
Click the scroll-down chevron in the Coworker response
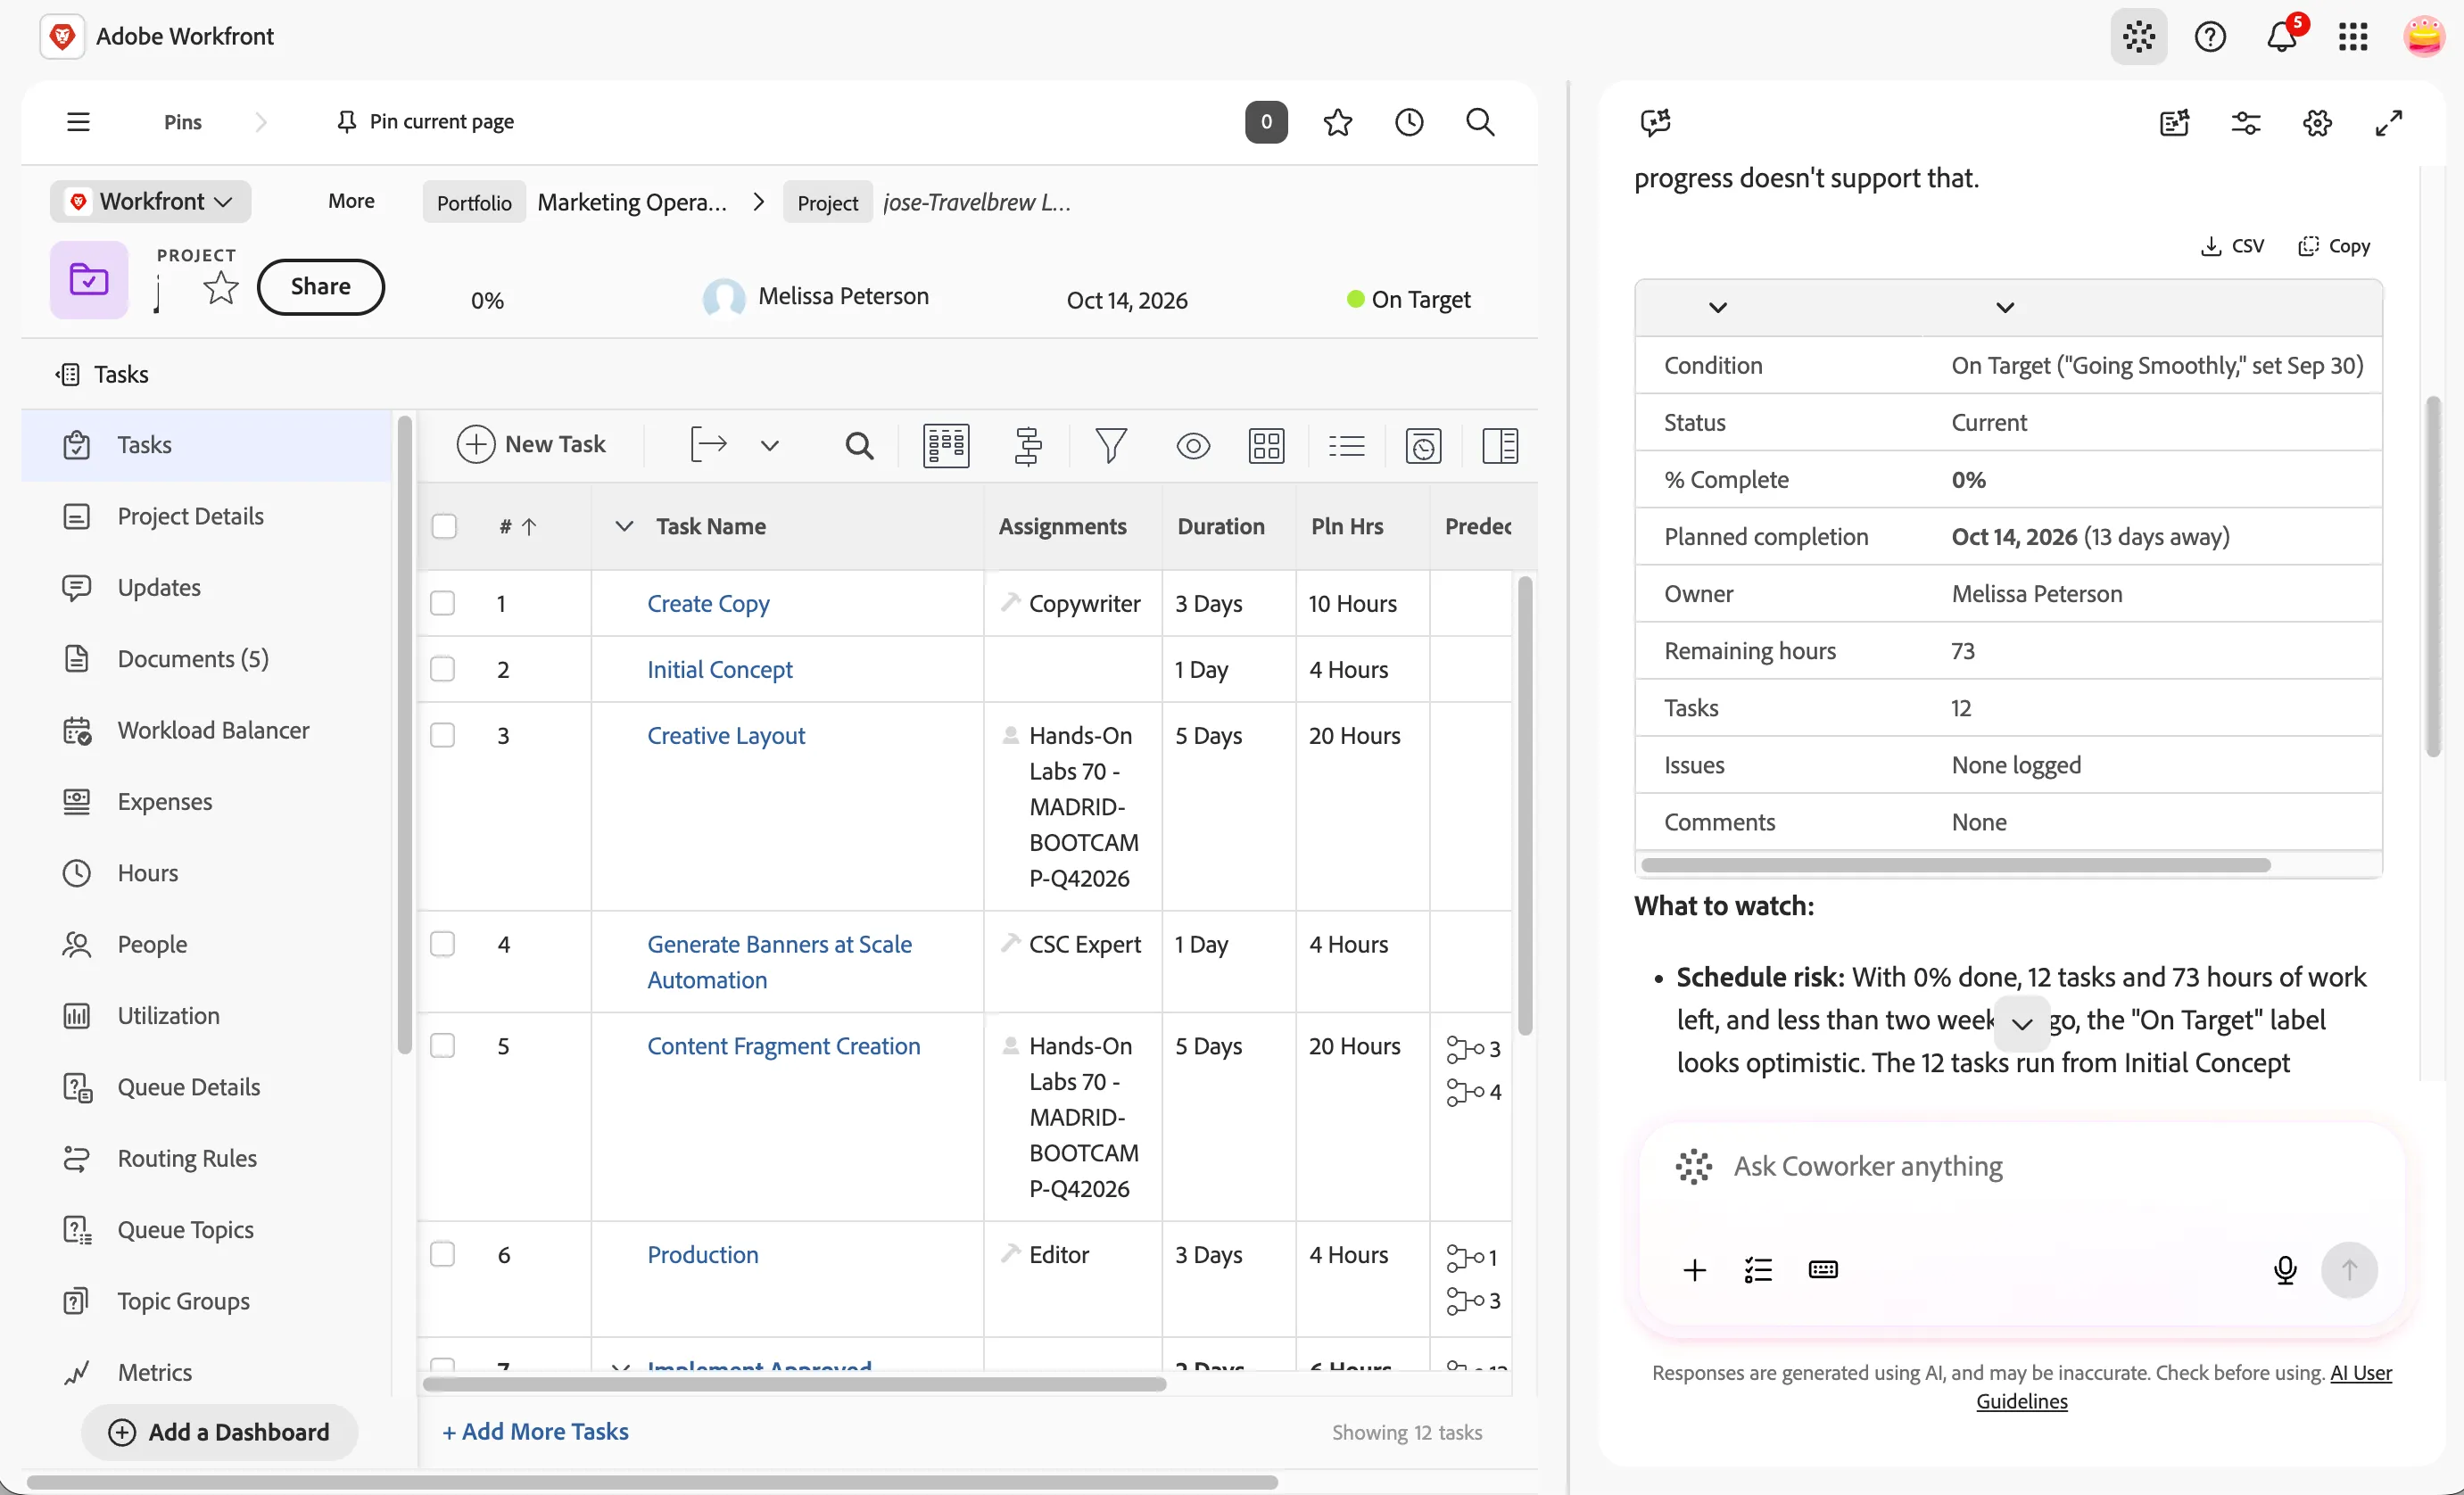point(2021,1023)
